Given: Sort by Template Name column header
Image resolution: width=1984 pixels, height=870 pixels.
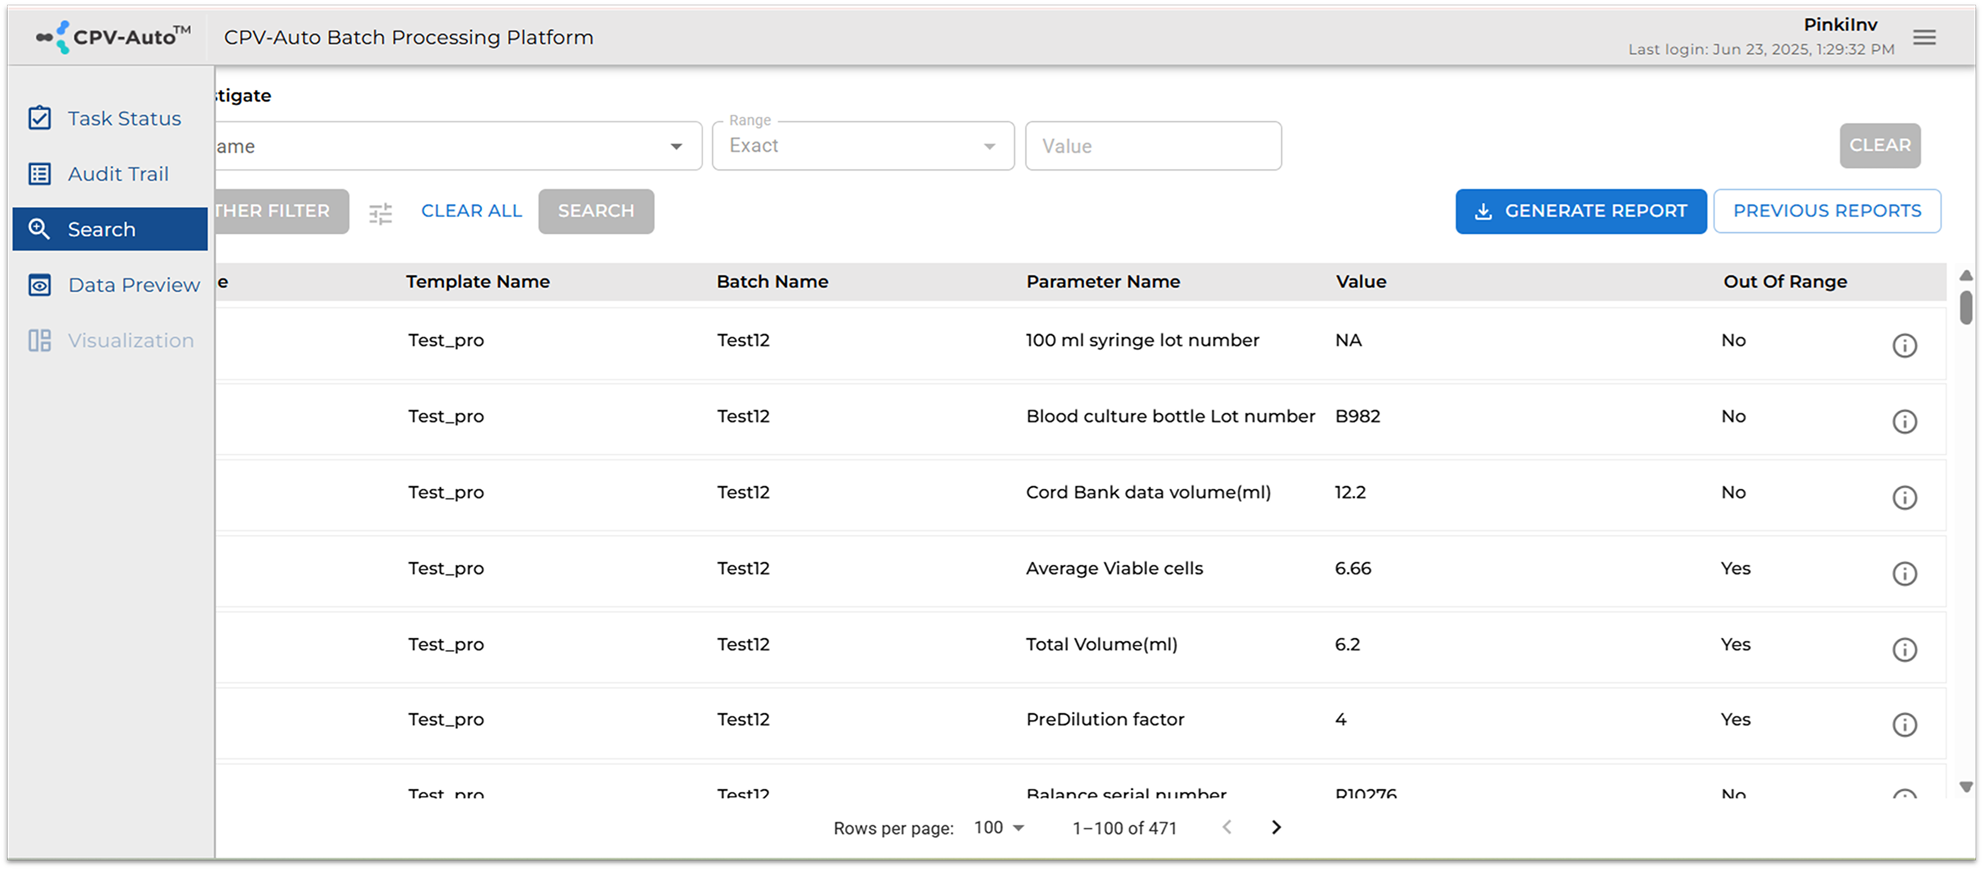Looking at the screenshot, I should (x=478, y=282).
